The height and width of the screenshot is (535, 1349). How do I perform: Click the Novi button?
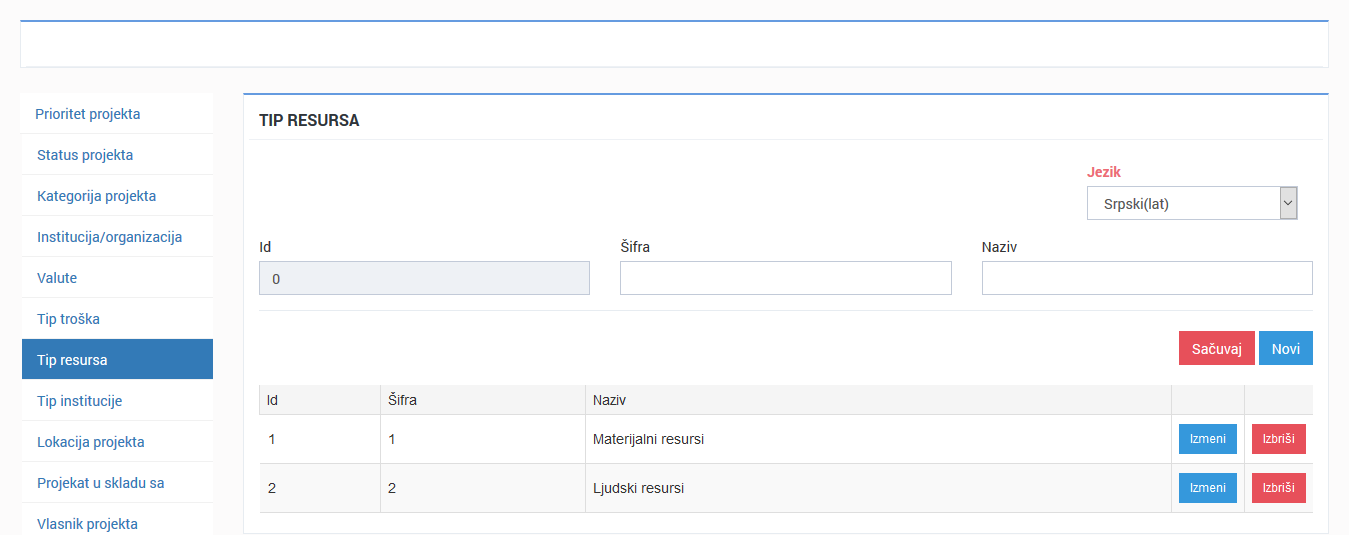(1285, 348)
